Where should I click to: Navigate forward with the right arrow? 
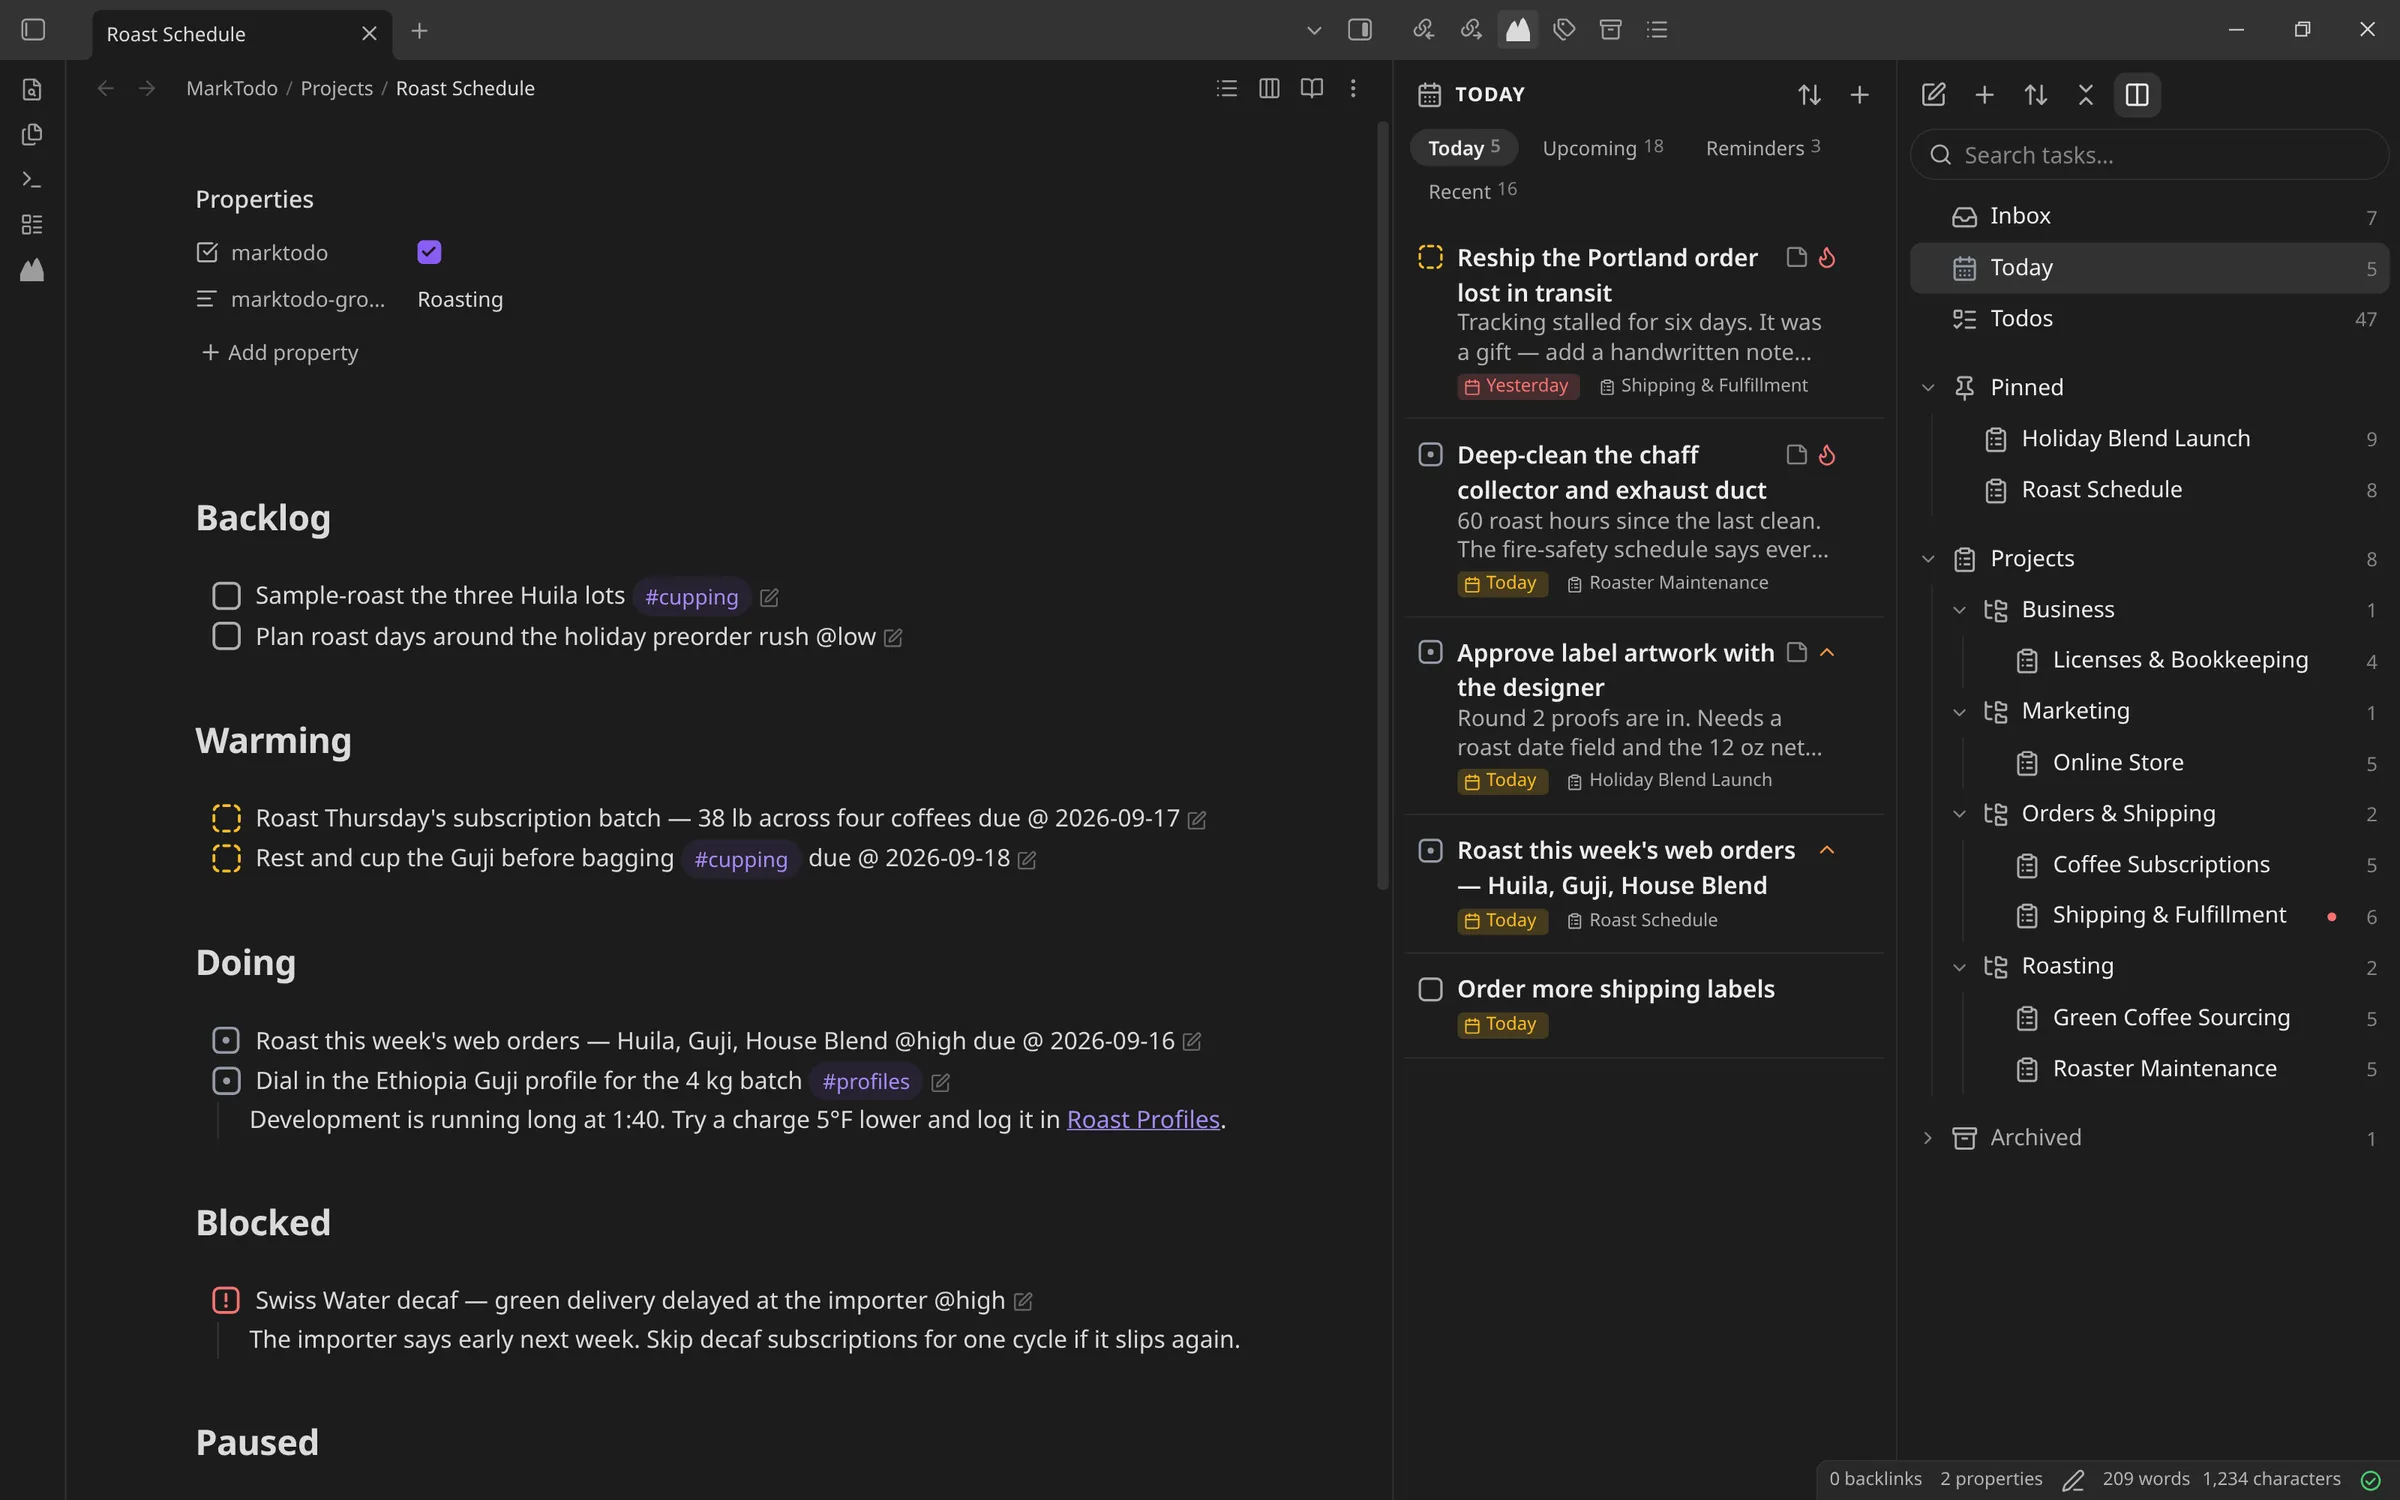[x=147, y=89]
